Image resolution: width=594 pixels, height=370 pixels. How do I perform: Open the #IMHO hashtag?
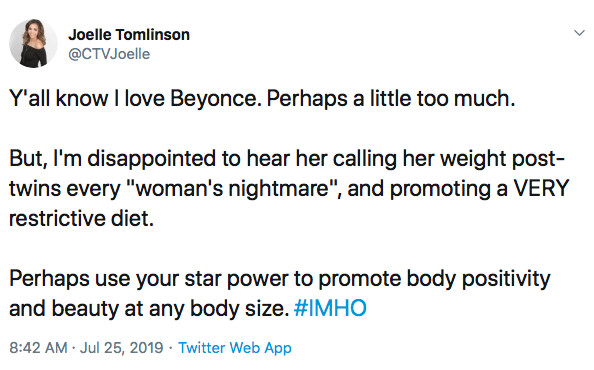[x=330, y=308]
